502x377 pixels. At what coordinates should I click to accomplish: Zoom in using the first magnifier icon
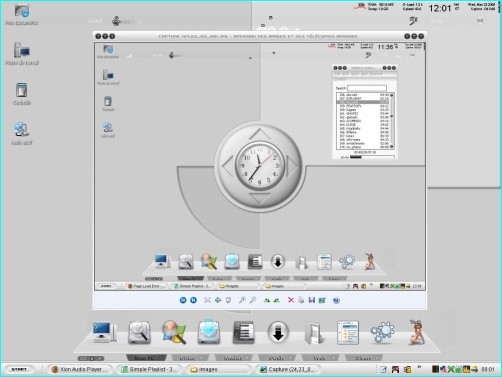[242, 300]
